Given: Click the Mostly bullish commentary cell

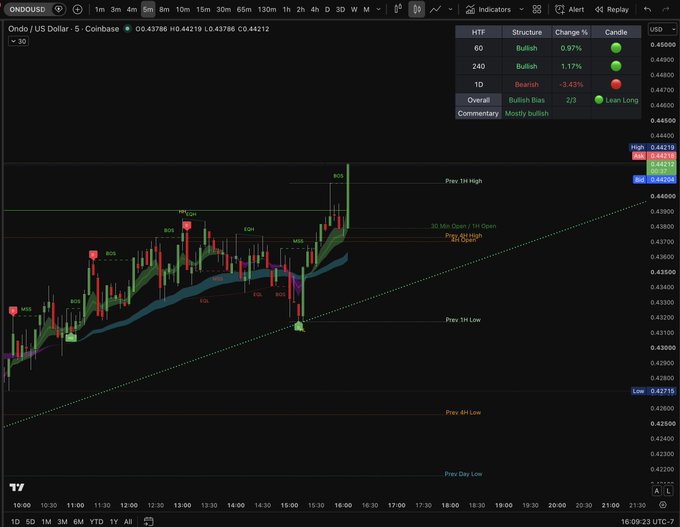Looking at the screenshot, I should point(526,113).
